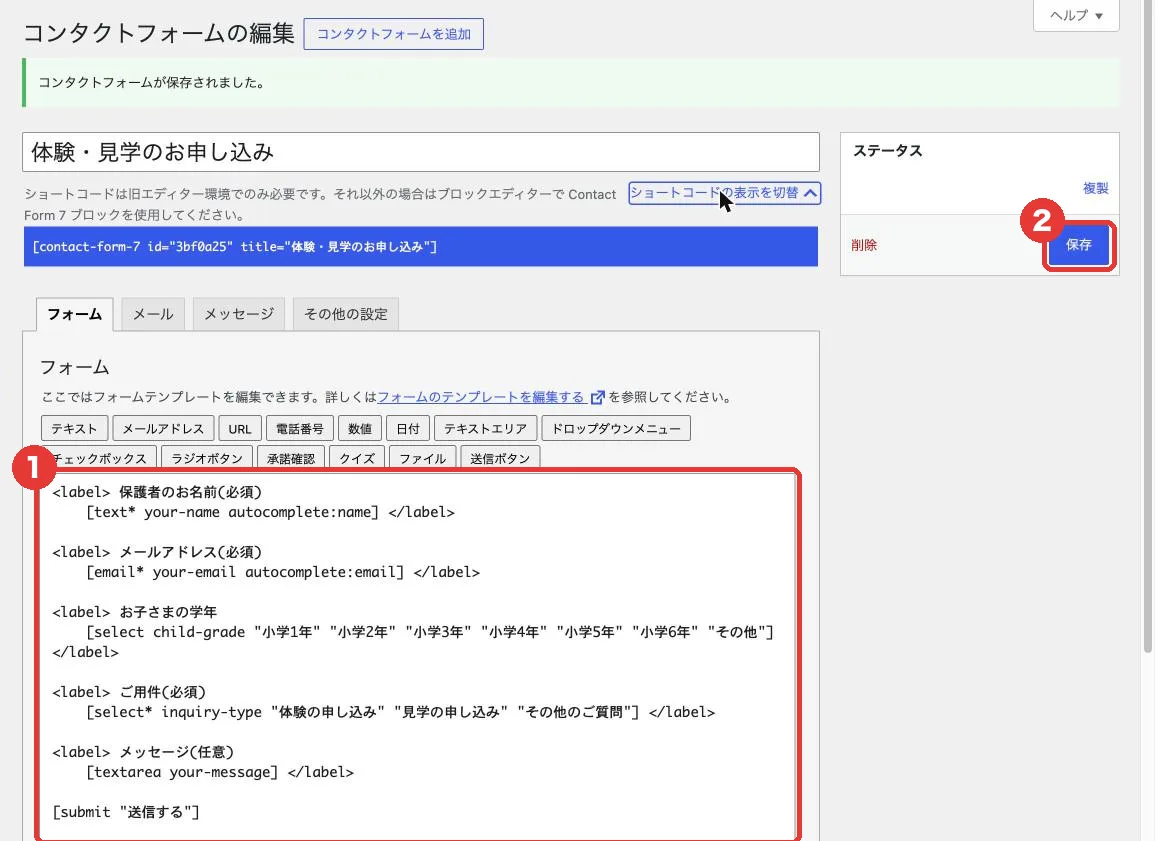Image resolution: width=1155 pixels, height=841 pixels.
Task: Insert a クイズ tag
Action: click(x=357, y=457)
